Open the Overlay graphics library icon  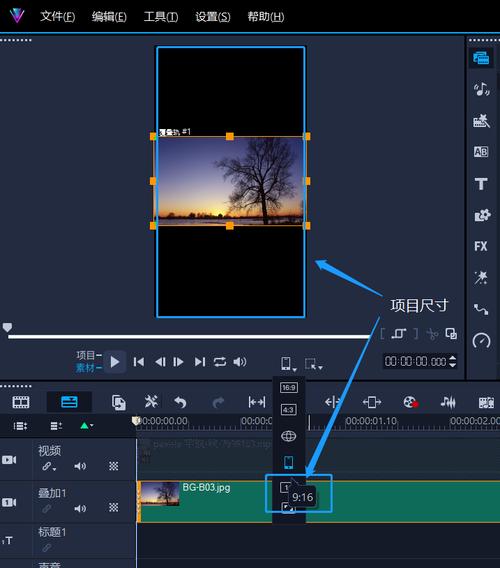tap(482, 215)
